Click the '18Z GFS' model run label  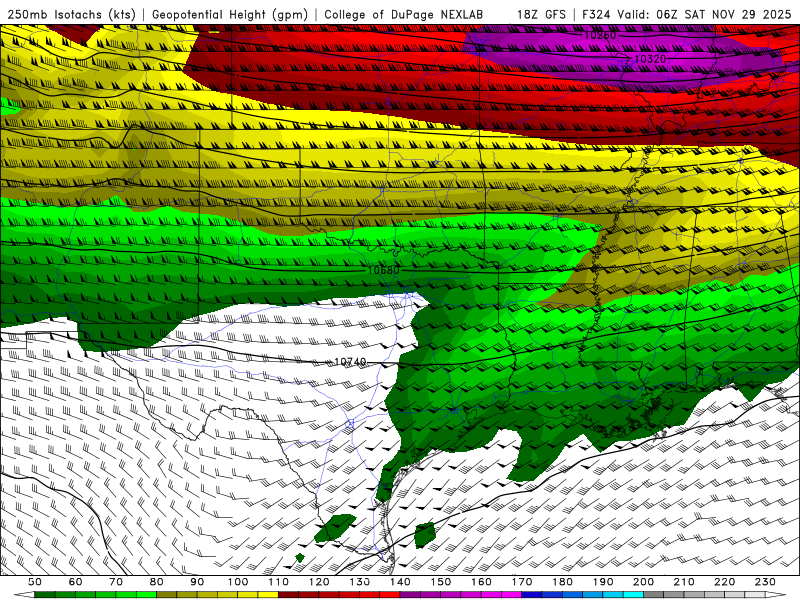coord(541,14)
